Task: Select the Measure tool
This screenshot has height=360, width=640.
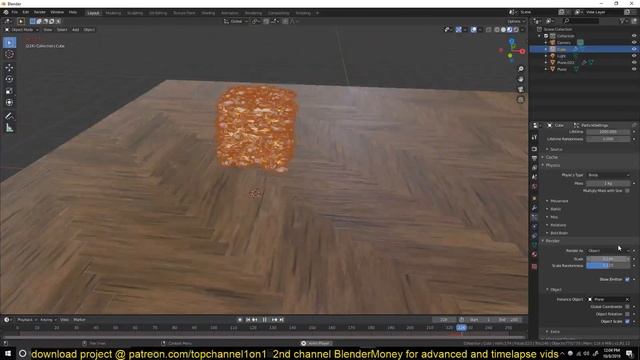Action: [x=9, y=128]
